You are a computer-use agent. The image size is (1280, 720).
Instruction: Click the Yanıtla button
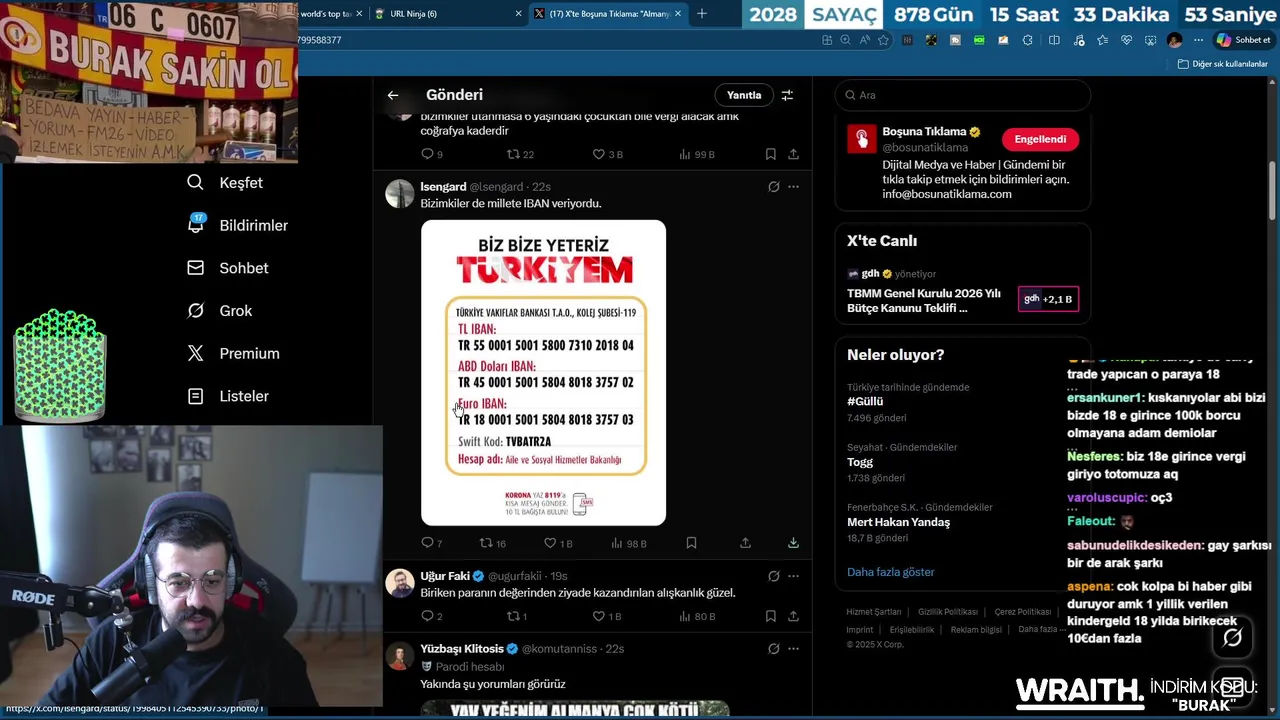(x=744, y=95)
